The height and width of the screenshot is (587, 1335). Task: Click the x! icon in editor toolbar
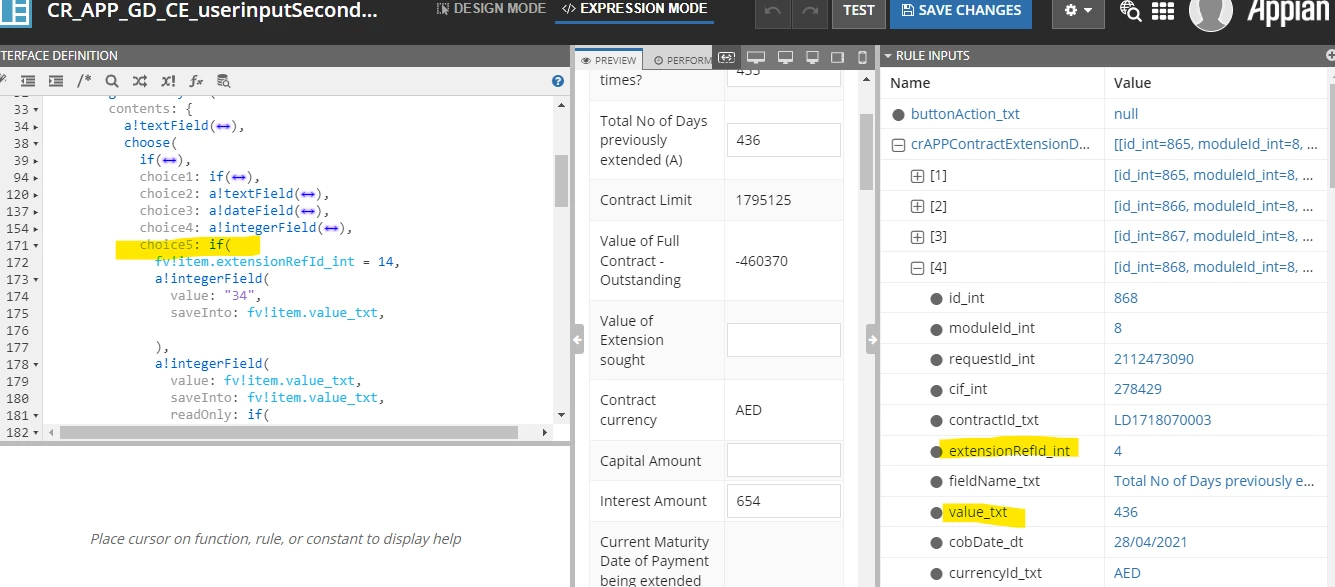(168, 81)
